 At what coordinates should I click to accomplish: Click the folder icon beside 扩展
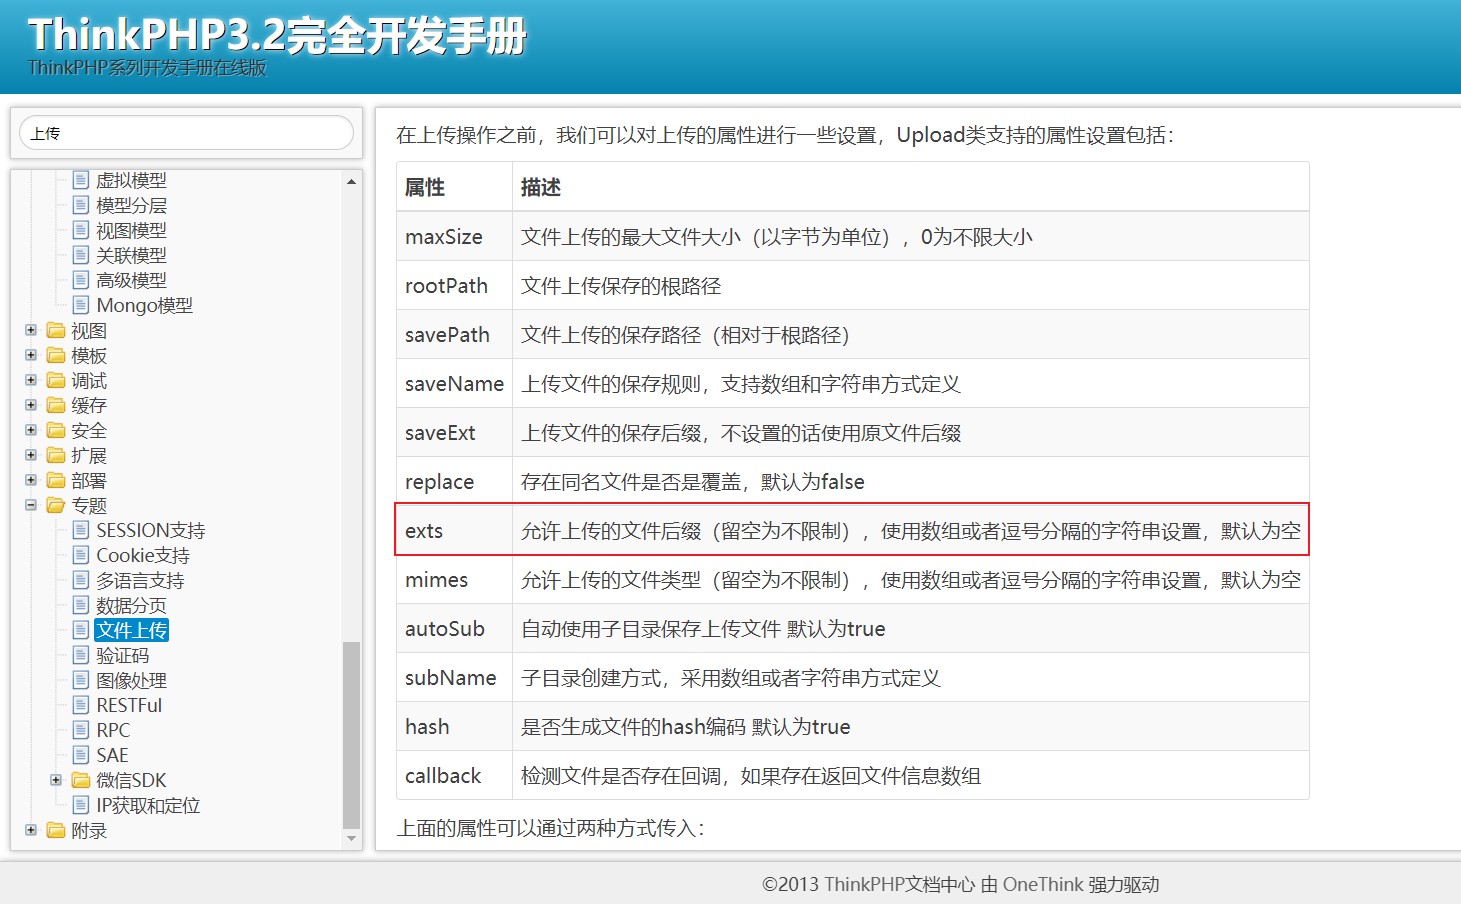[56, 455]
